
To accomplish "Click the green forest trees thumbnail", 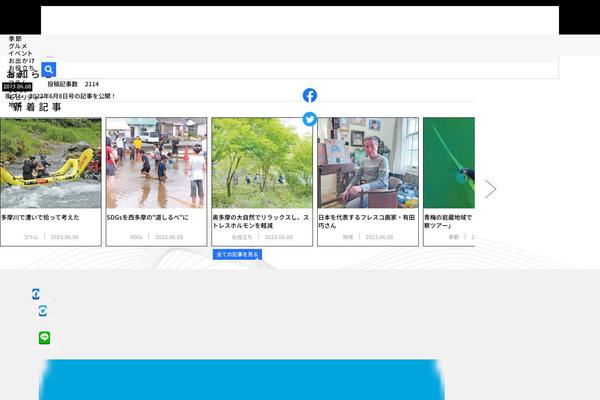I will coord(262,163).
